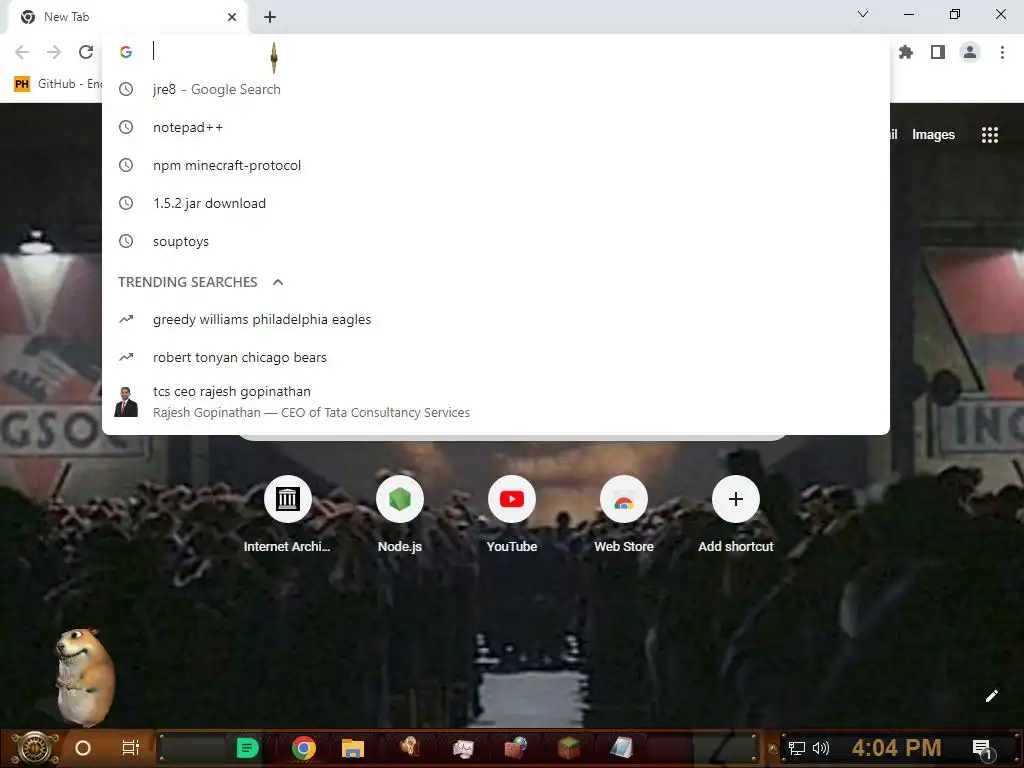This screenshot has width=1024, height=768.
Task: Reload the current page
Action: (x=86, y=52)
